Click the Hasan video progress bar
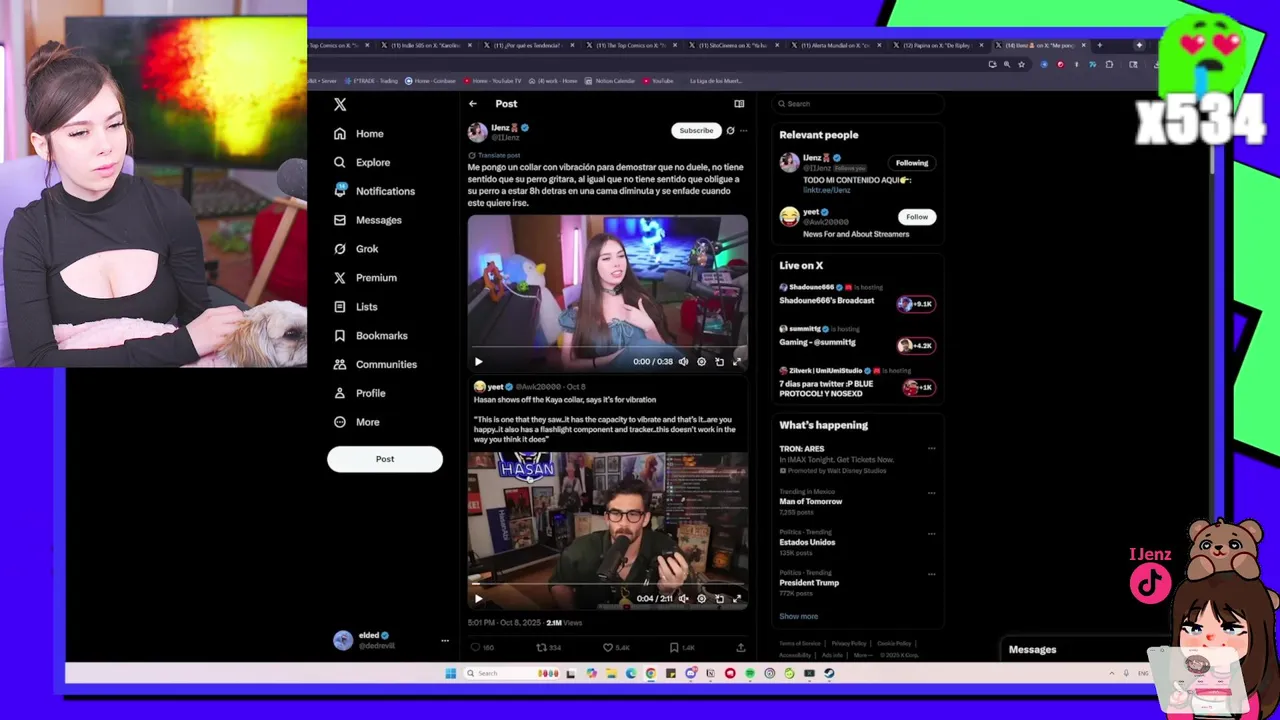 (x=607, y=583)
